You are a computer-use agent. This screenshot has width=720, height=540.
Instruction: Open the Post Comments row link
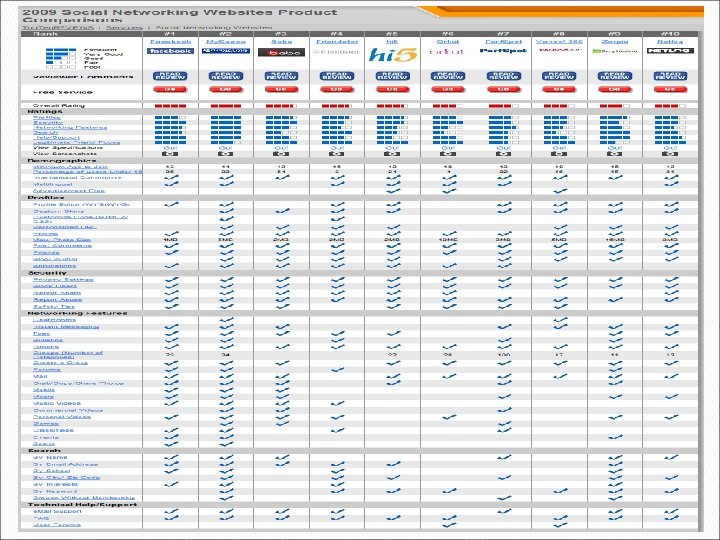(x=62, y=246)
